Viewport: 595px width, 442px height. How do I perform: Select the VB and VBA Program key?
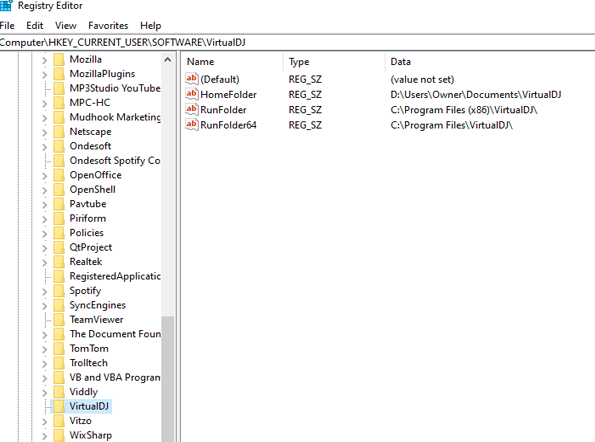pos(115,378)
